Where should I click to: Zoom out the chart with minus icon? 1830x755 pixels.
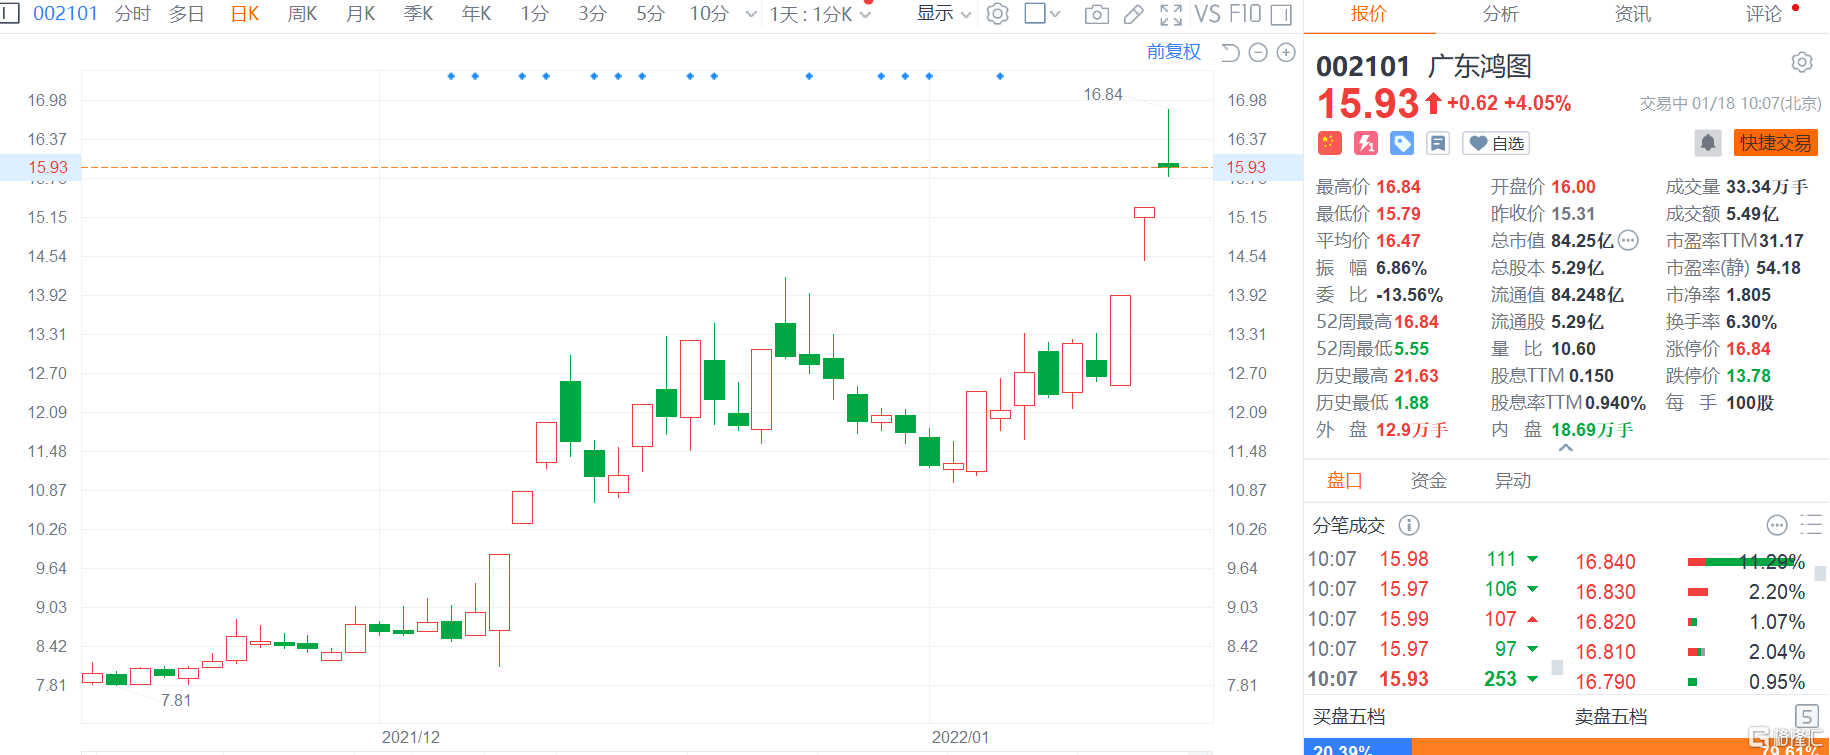point(1259,52)
